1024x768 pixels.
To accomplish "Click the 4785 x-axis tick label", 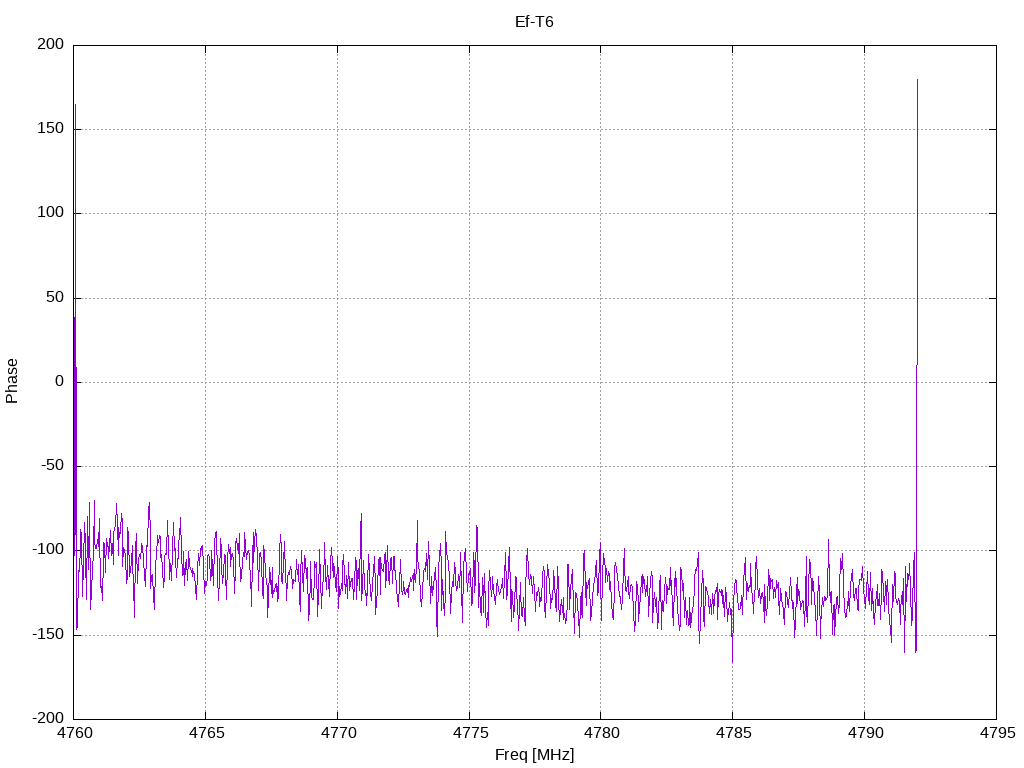I will [x=733, y=733].
